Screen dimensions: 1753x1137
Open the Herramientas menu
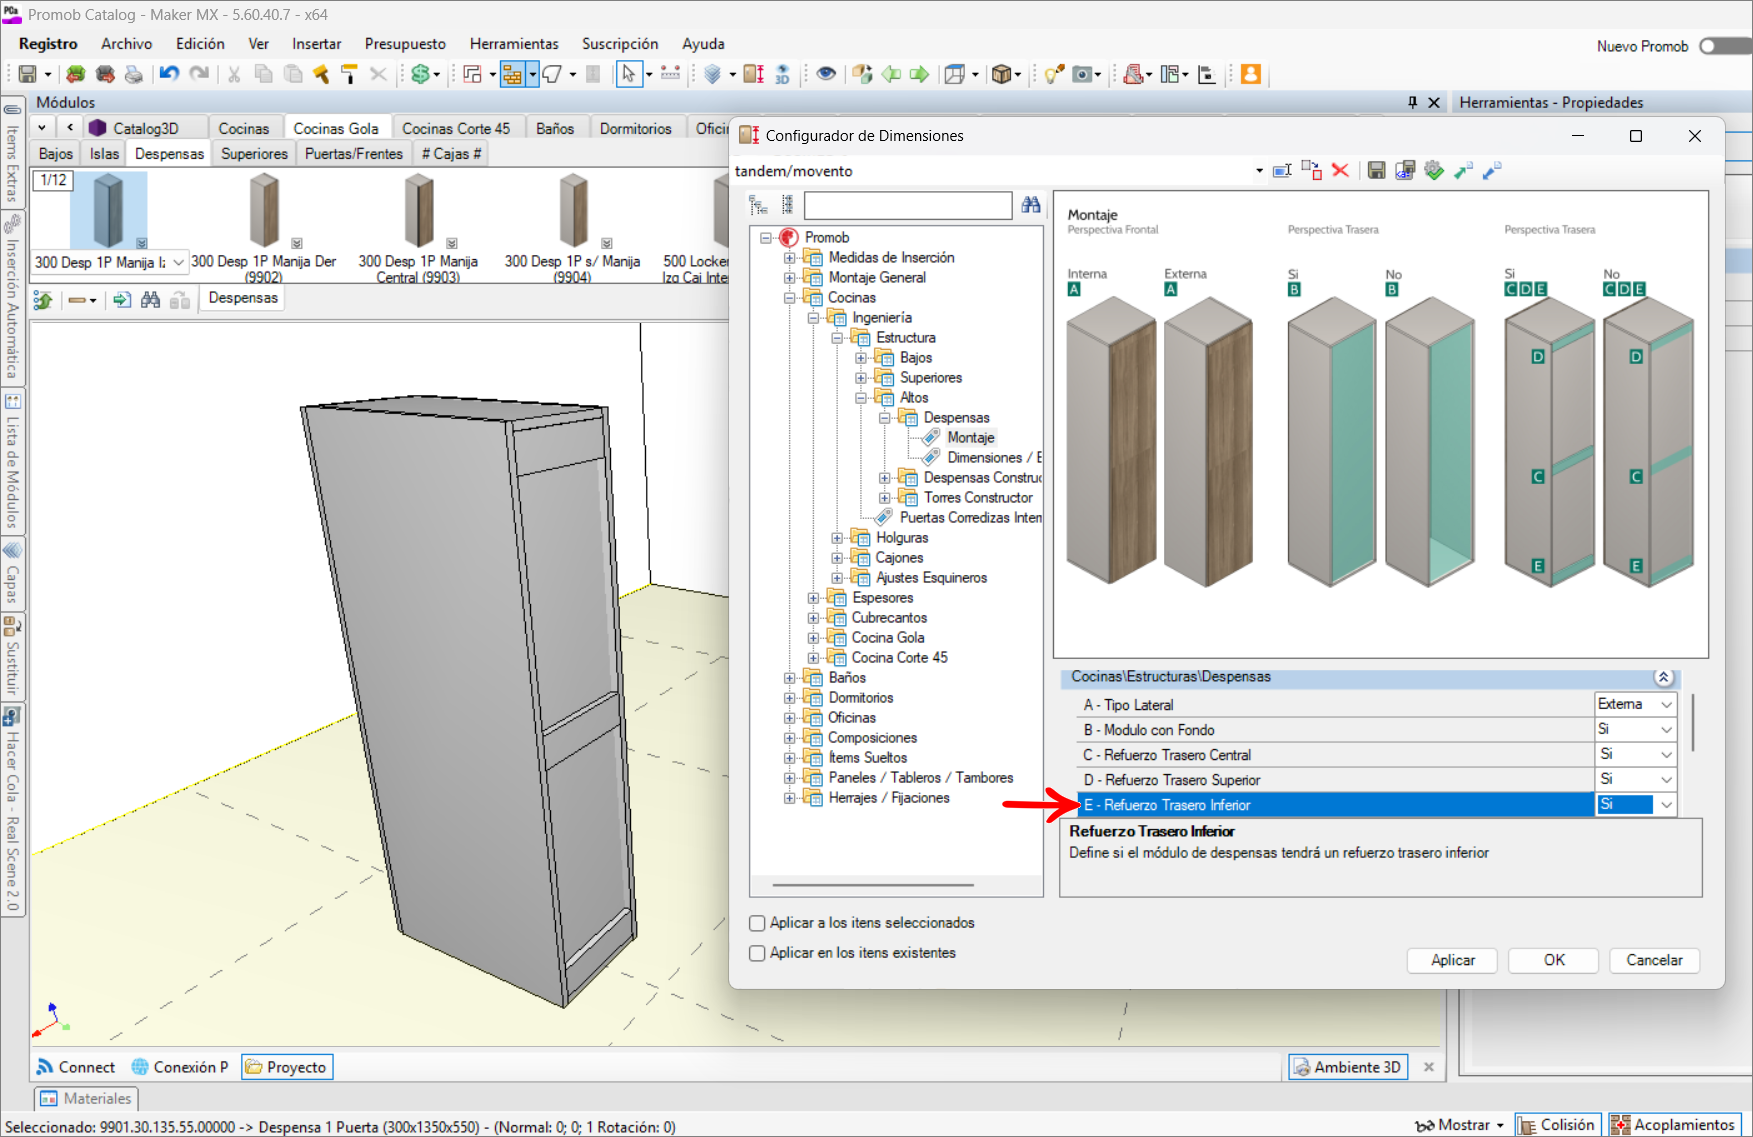(x=514, y=44)
